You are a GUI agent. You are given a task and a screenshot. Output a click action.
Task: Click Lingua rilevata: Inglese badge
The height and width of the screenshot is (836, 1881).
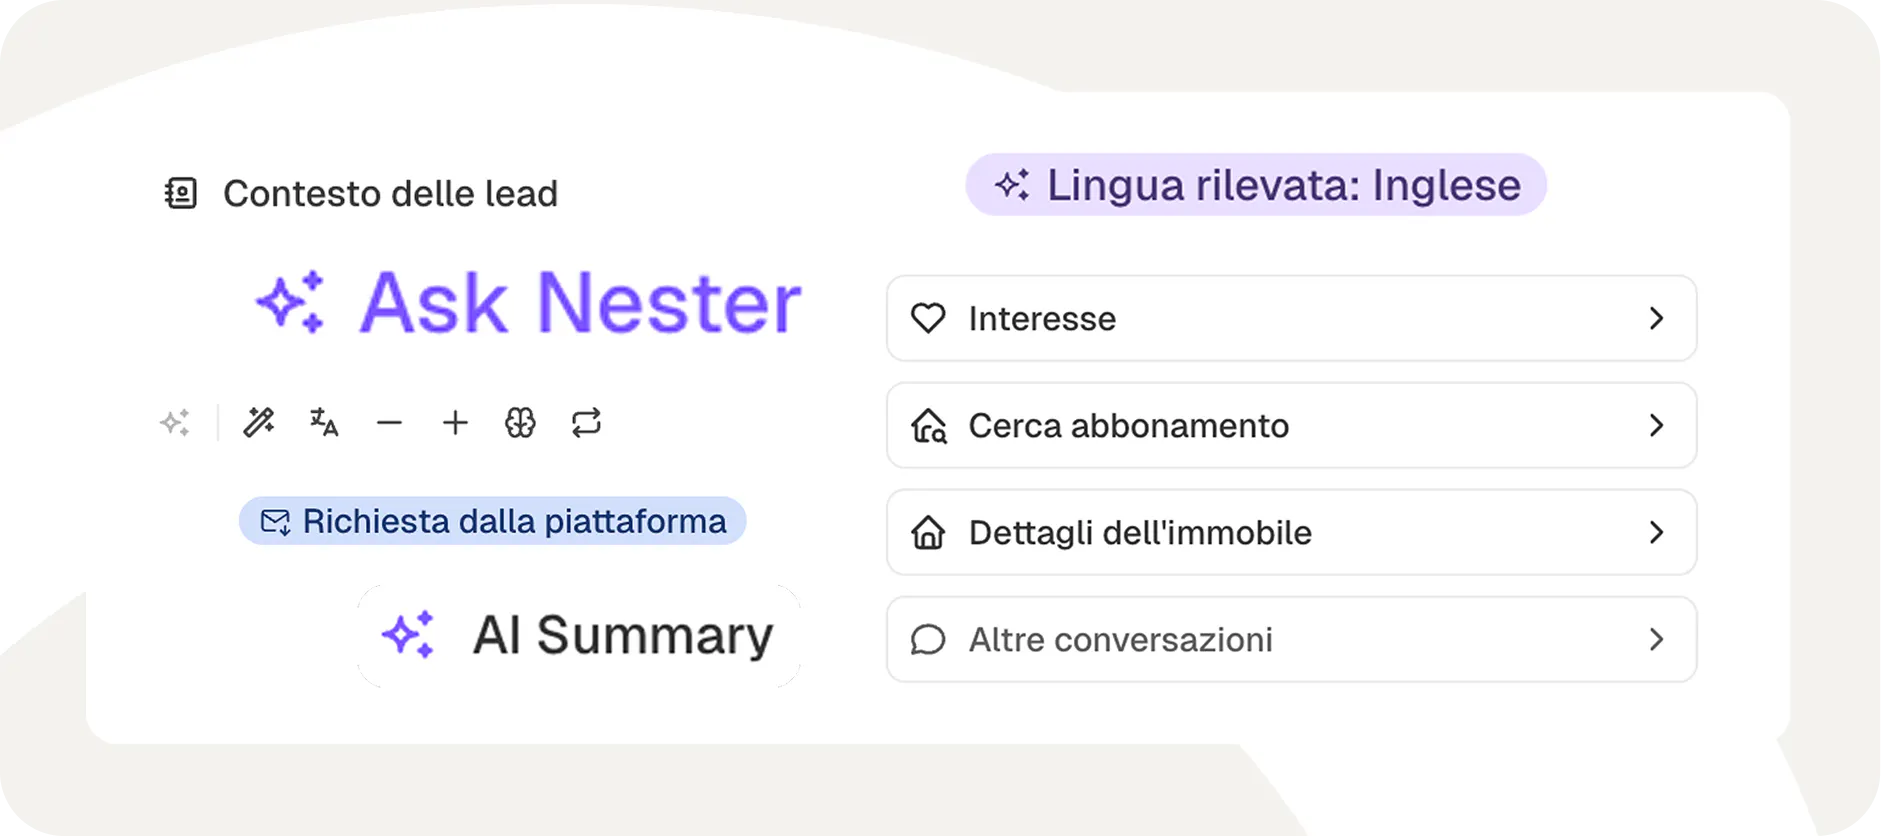click(1256, 185)
